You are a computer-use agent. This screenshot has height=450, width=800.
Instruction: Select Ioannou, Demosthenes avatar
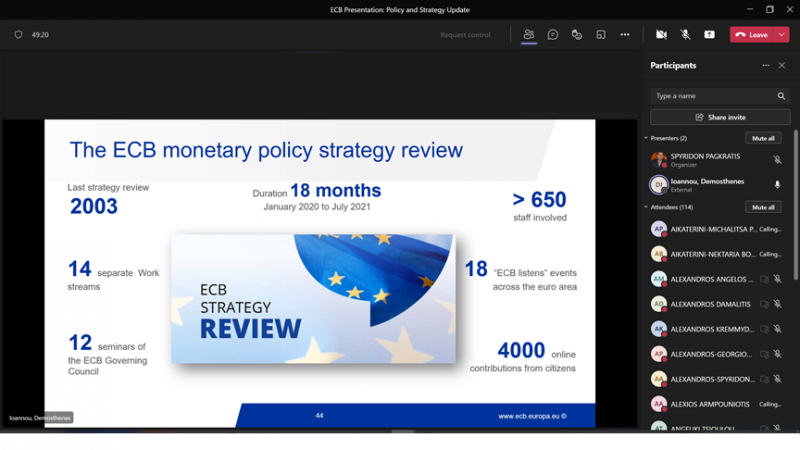tap(659, 185)
